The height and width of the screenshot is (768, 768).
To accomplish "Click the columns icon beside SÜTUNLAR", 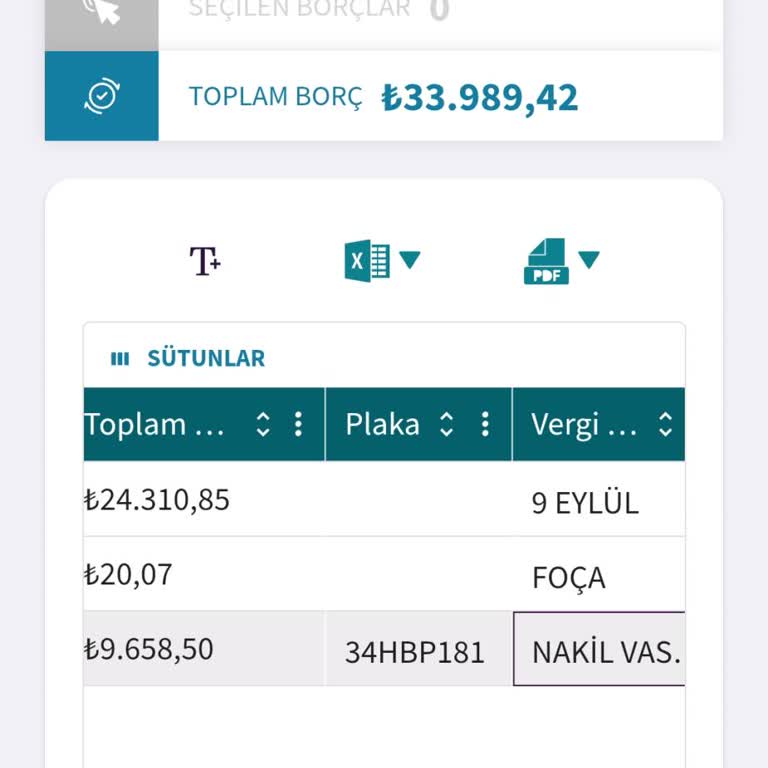I will pyautogui.click(x=120, y=358).
